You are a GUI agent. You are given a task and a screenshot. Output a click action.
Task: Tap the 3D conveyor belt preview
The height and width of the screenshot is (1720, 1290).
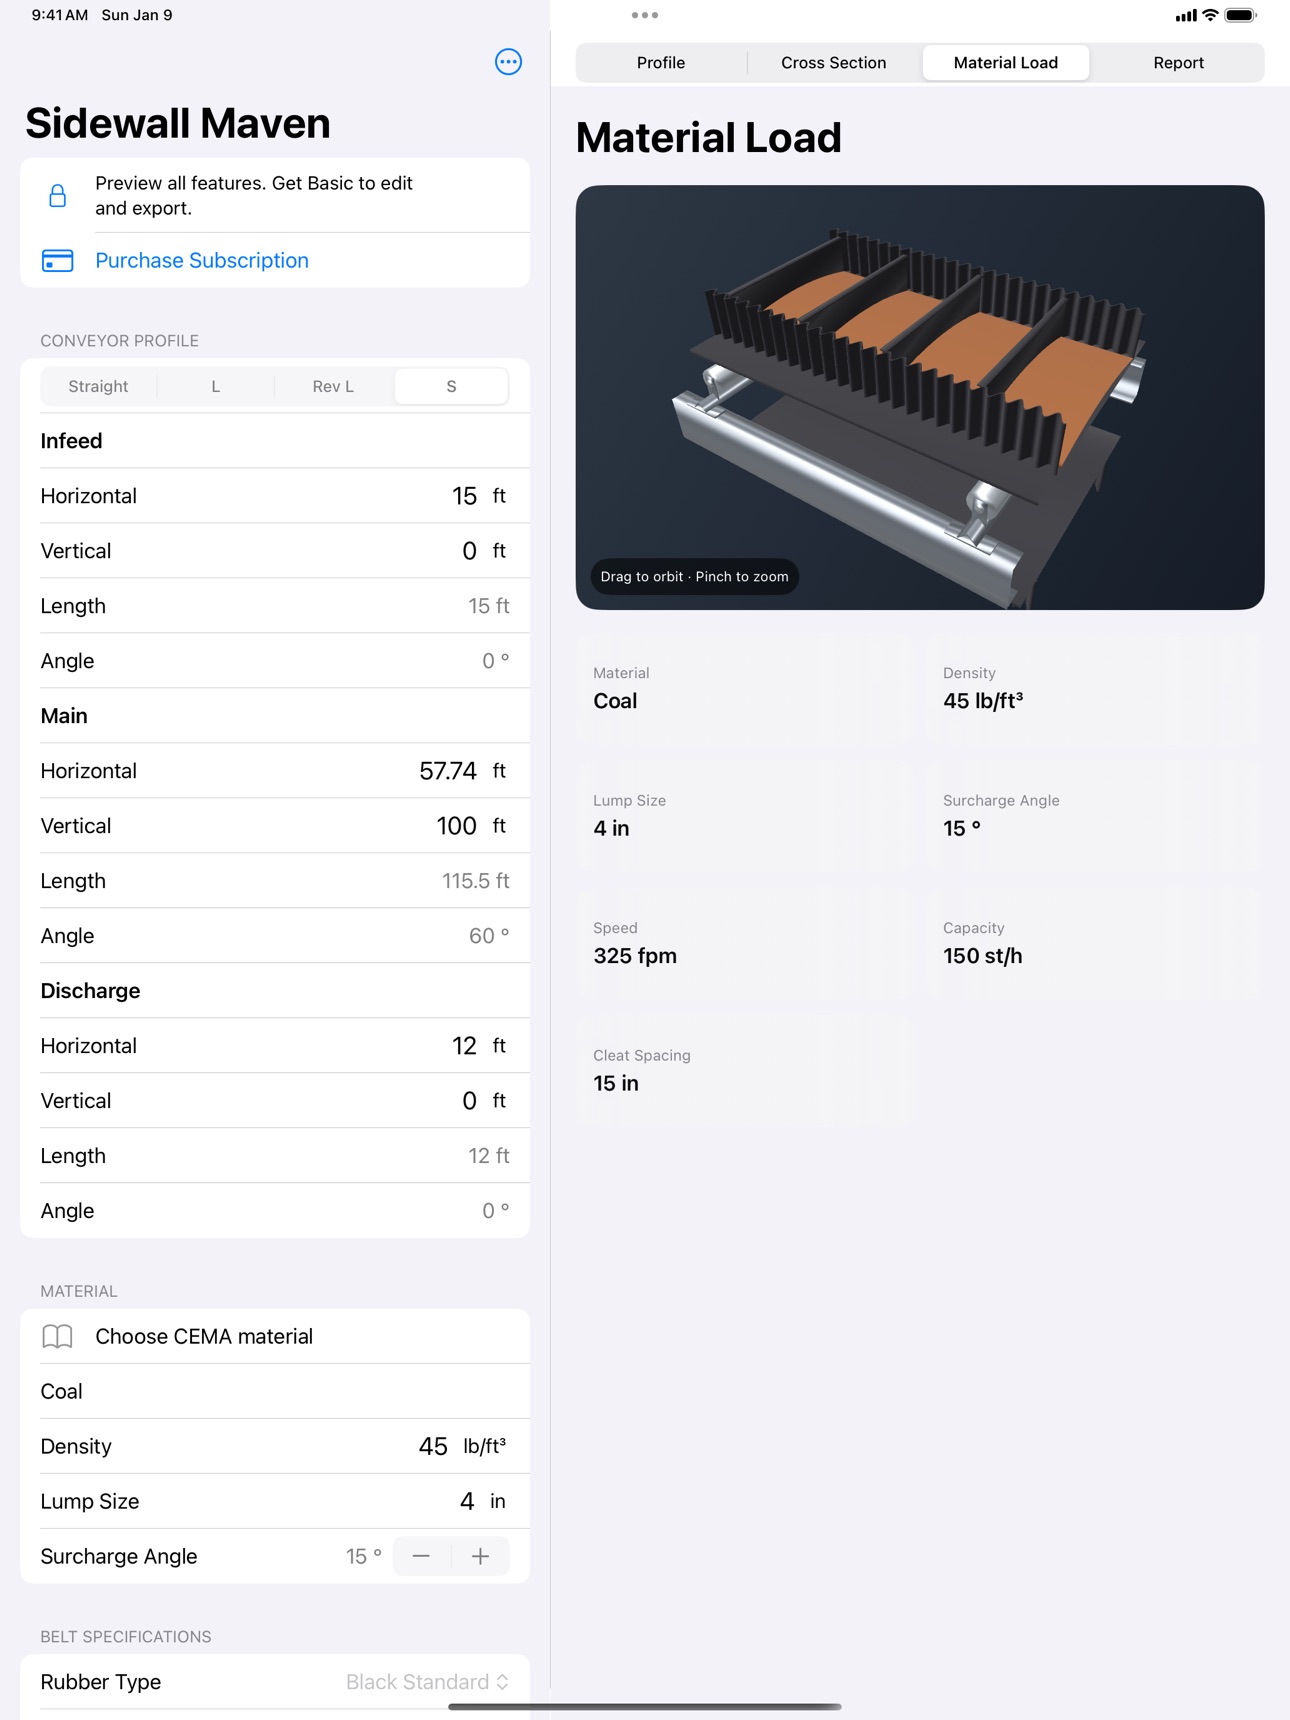click(920, 397)
